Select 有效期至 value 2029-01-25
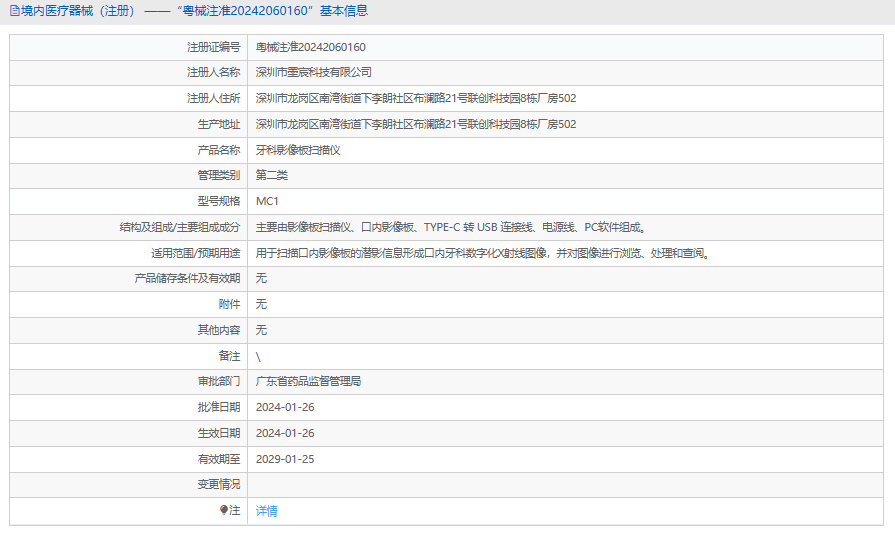Screen dimensions: 895x535 coord(285,459)
